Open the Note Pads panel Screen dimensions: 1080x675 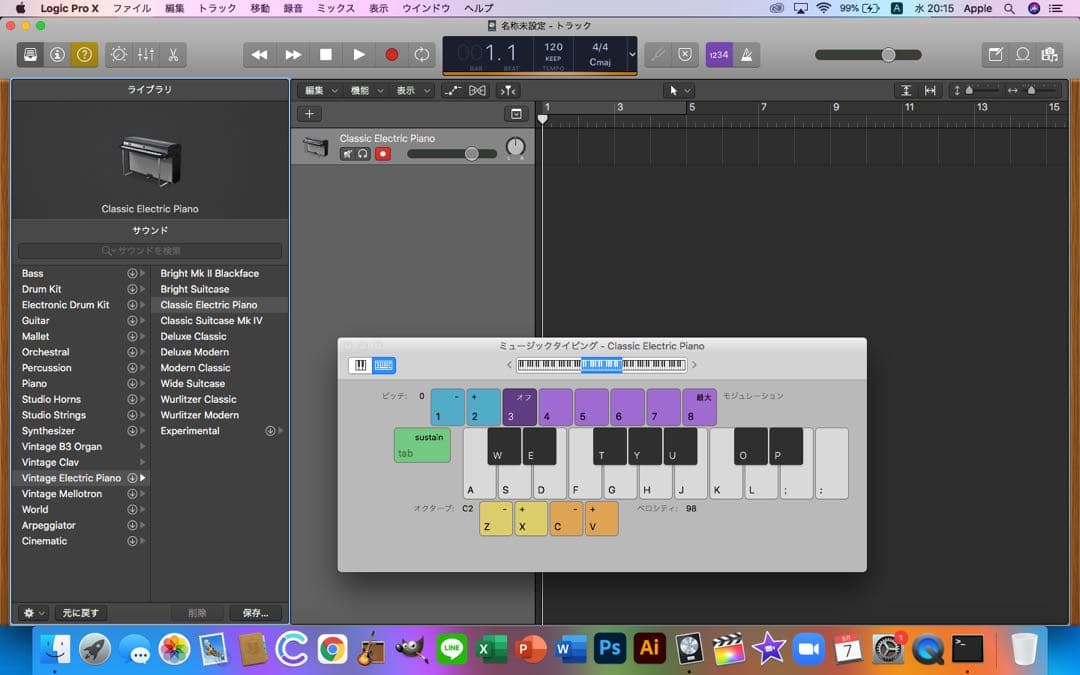pos(995,55)
